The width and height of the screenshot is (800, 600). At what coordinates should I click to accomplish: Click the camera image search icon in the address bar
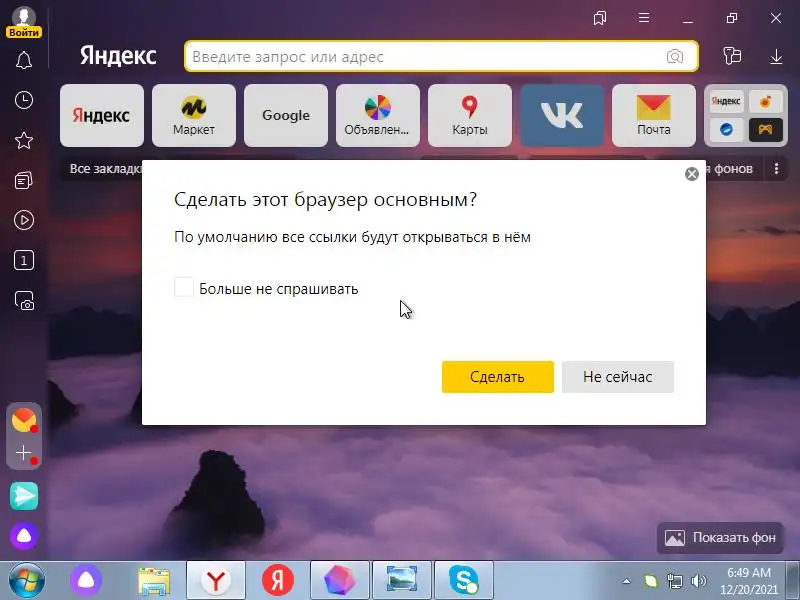pos(674,56)
